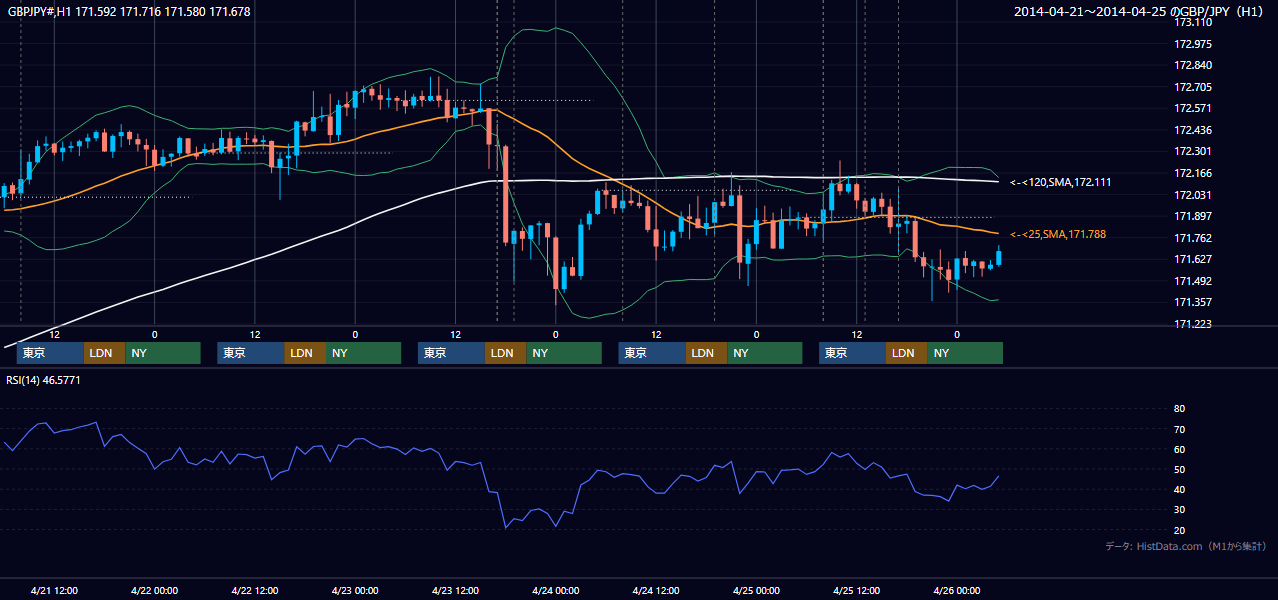The height and width of the screenshot is (600, 1278).
Task: Select the 4/22 12:00 time axis label
Action: coord(255,591)
